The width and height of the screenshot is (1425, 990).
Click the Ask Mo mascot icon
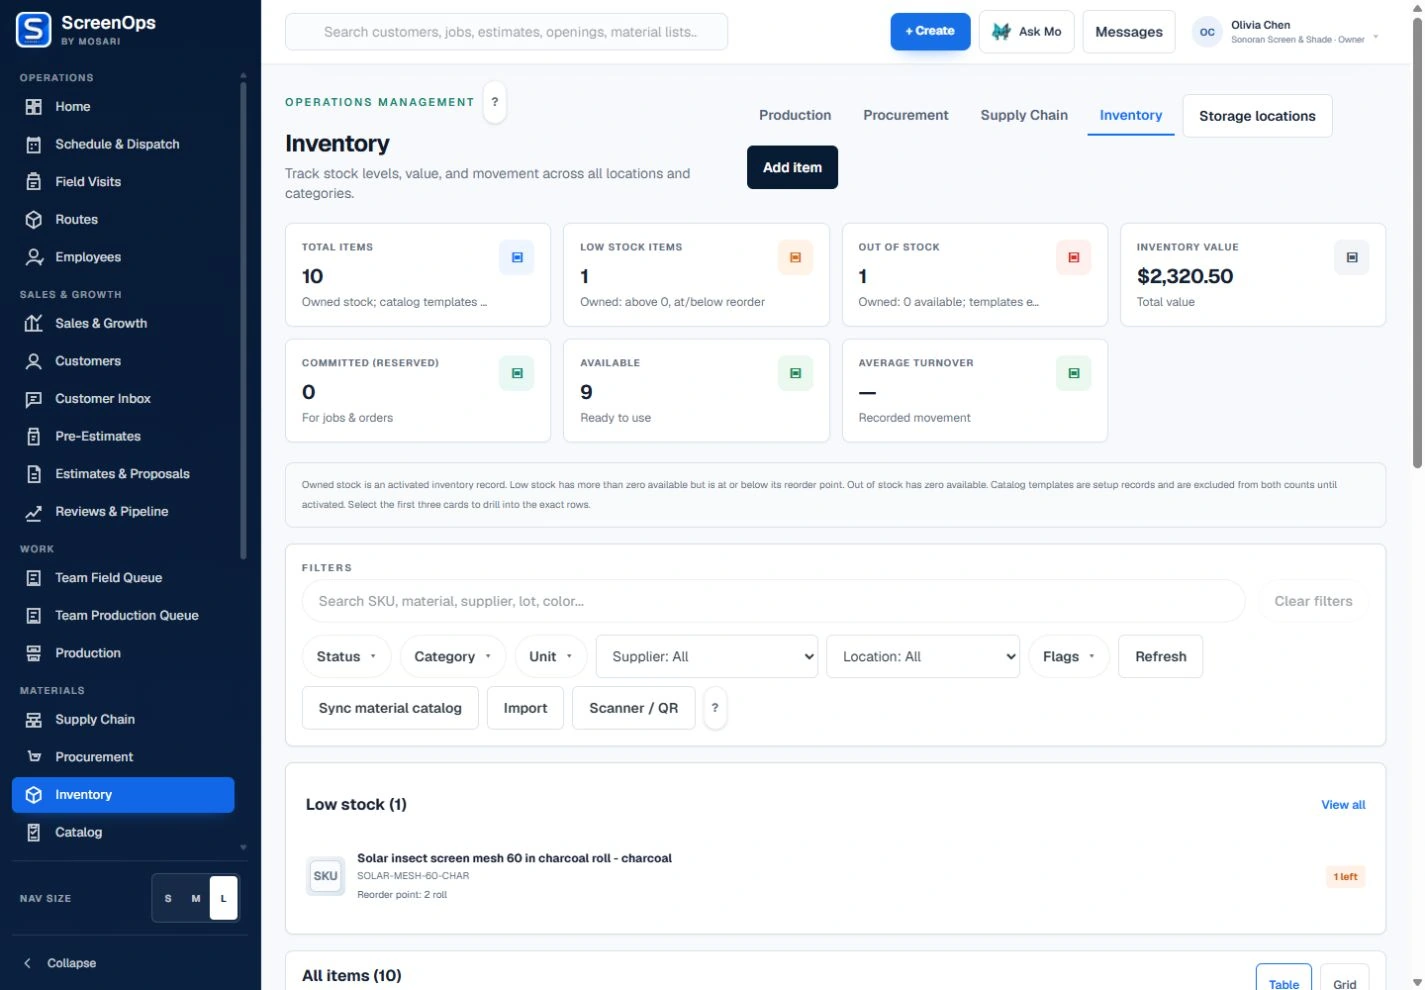(x=1001, y=32)
